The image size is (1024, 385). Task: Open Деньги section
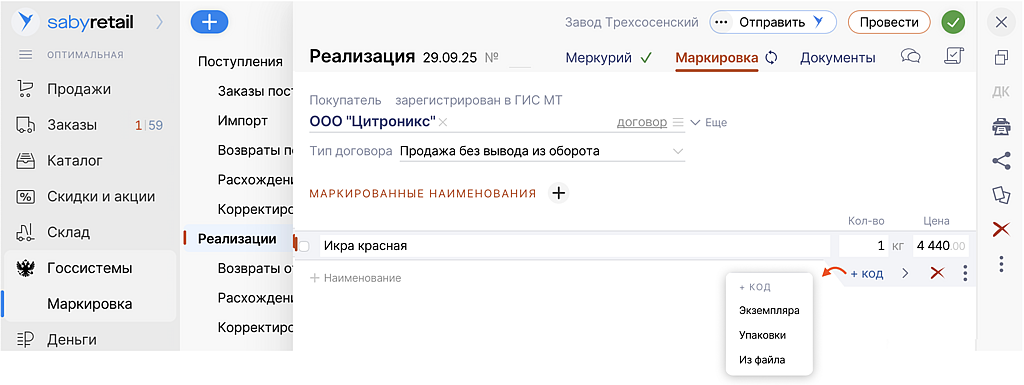click(x=72, y=340)
